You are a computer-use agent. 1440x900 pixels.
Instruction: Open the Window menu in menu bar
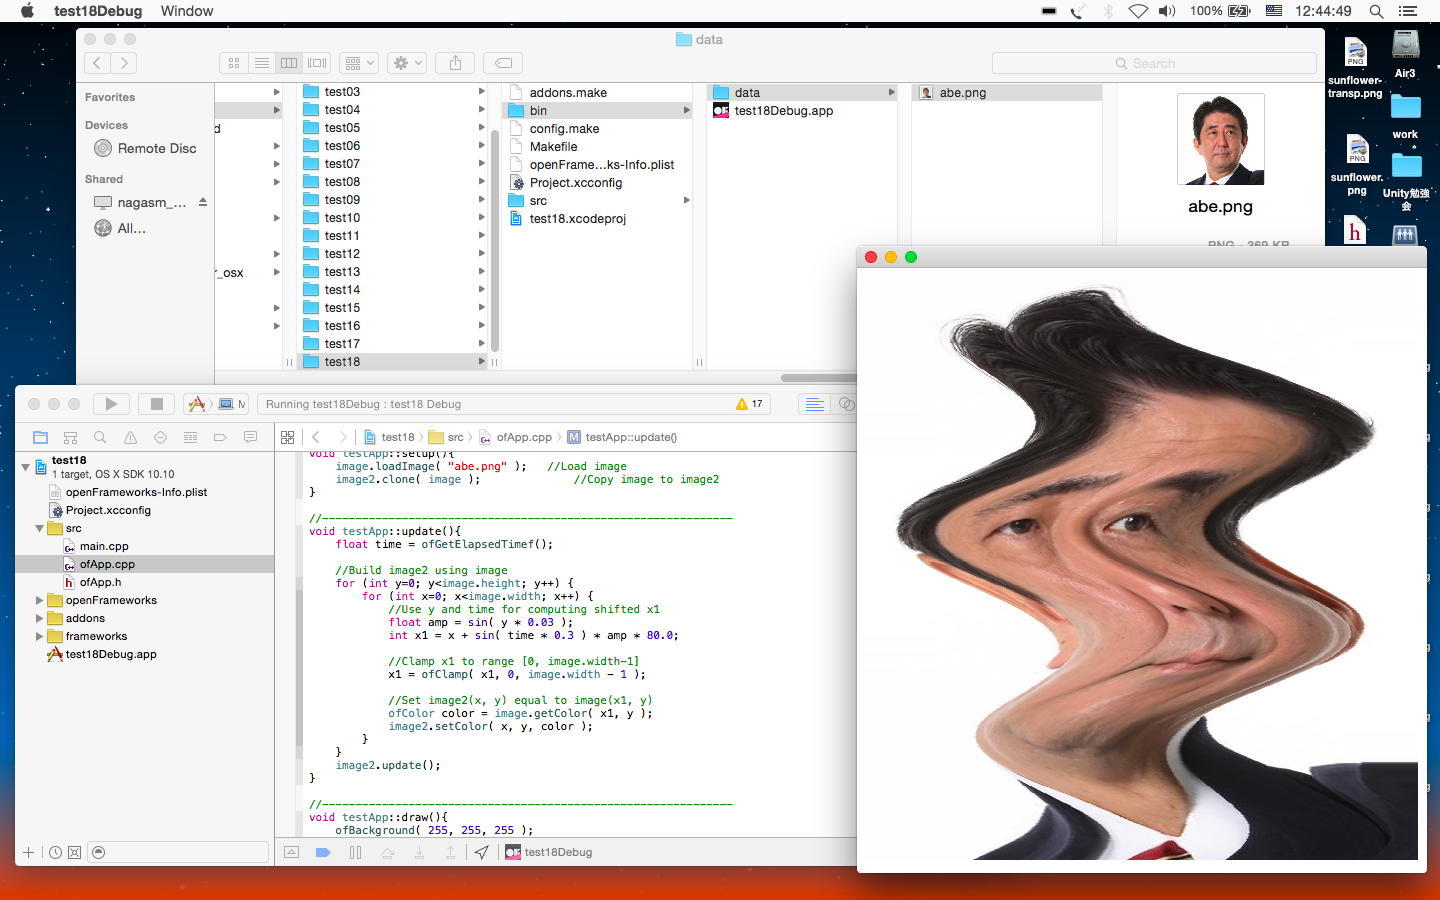pos(187,11)
